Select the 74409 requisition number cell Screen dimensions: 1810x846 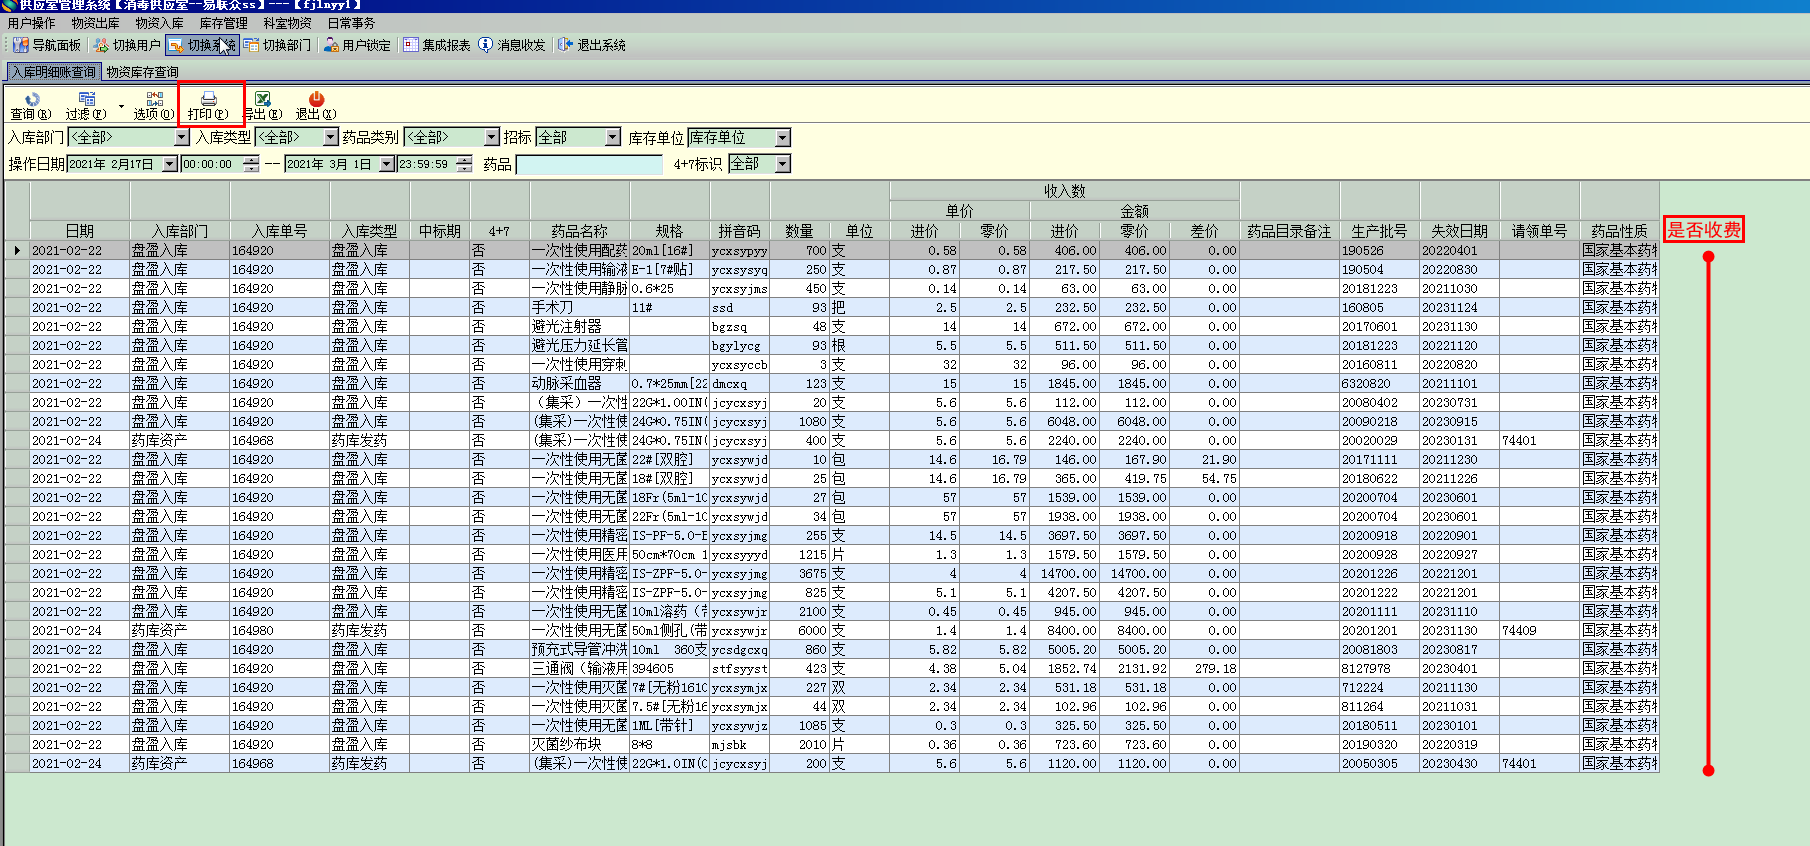[1540, 631]
